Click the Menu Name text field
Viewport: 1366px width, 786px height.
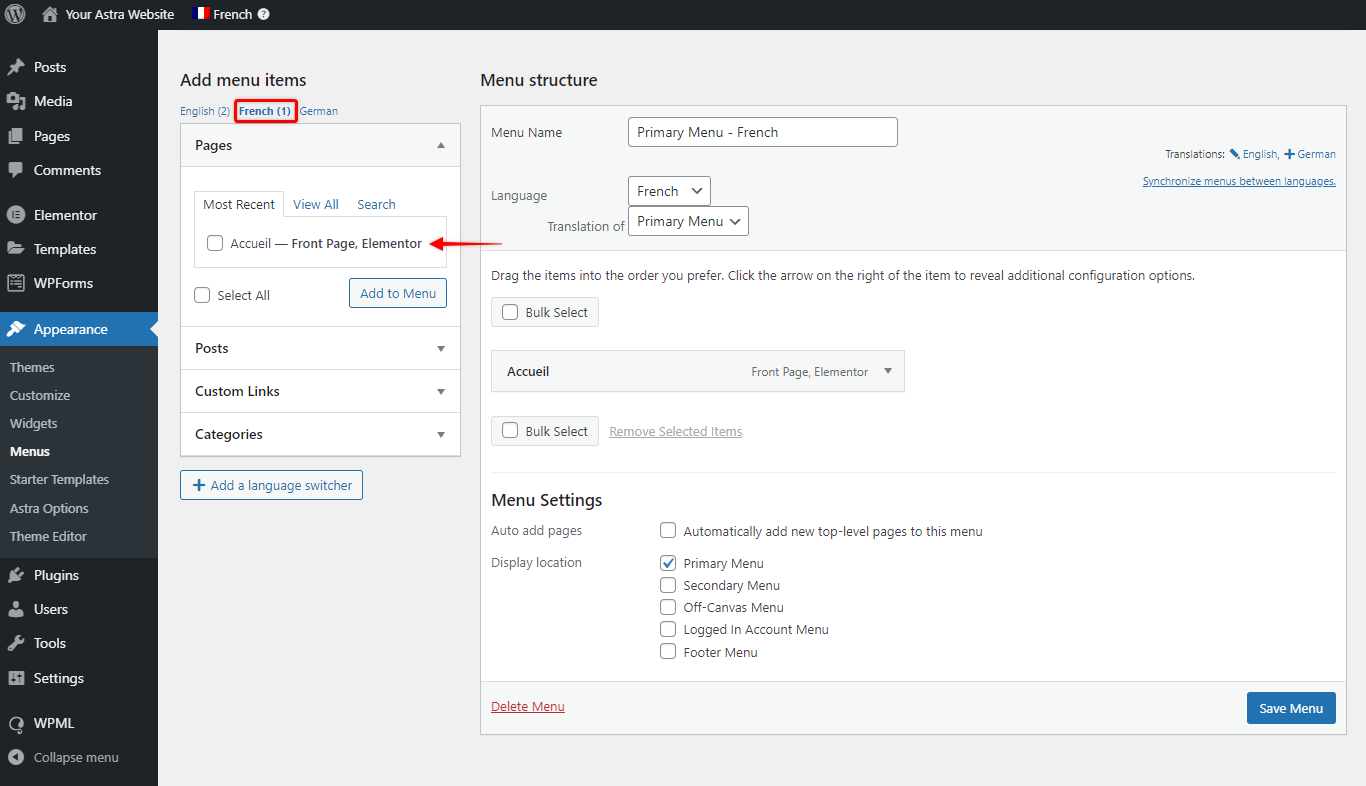pyautogui.click(x=763, y=132)
